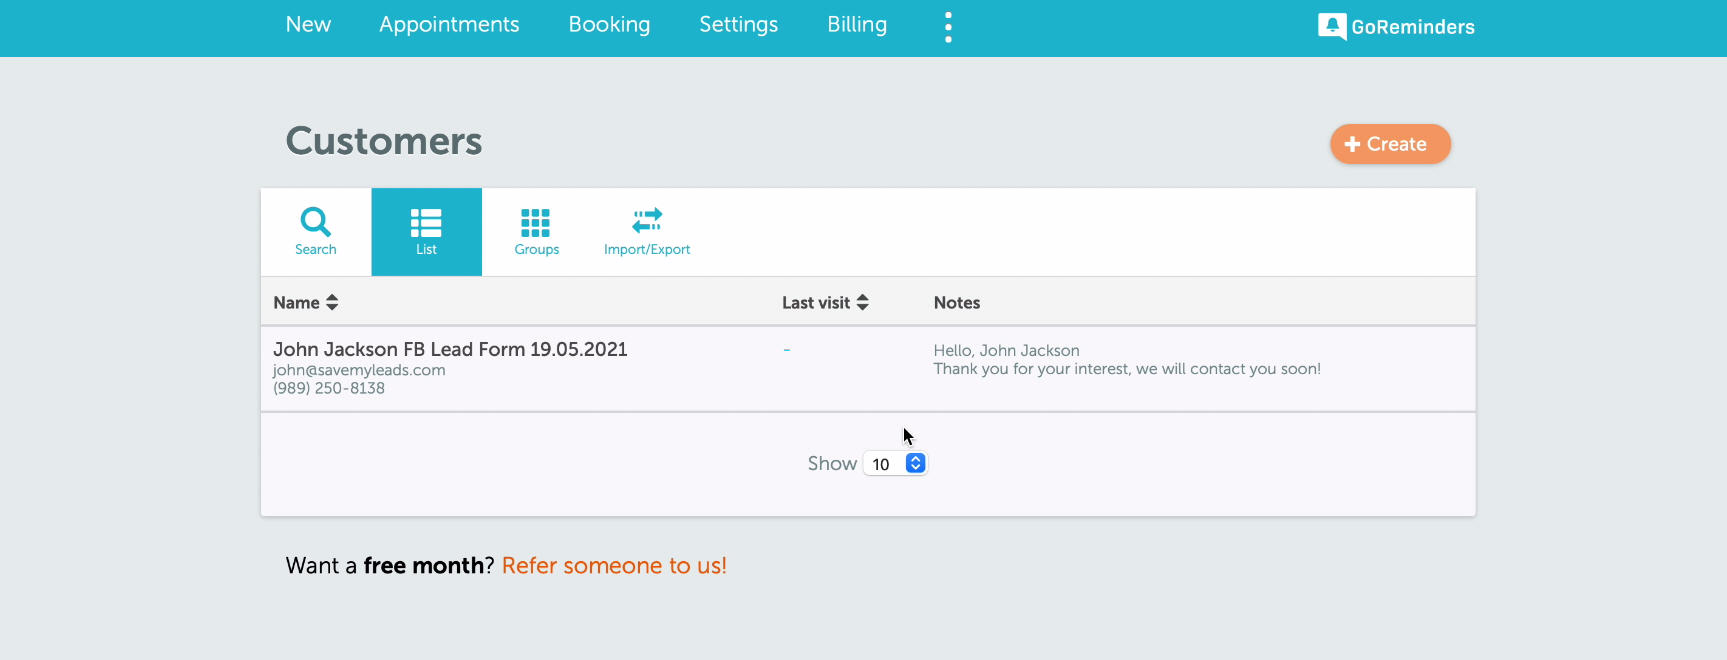Screen dimensions: 1727x660
Task: Sort customers by Name arrows
Action: 332,302
